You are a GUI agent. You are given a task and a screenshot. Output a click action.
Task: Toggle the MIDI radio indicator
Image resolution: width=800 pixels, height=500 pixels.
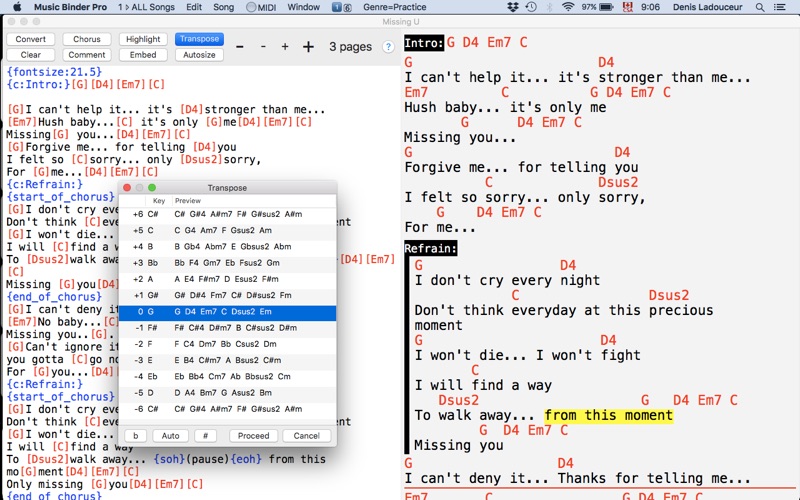coord(251,7)
